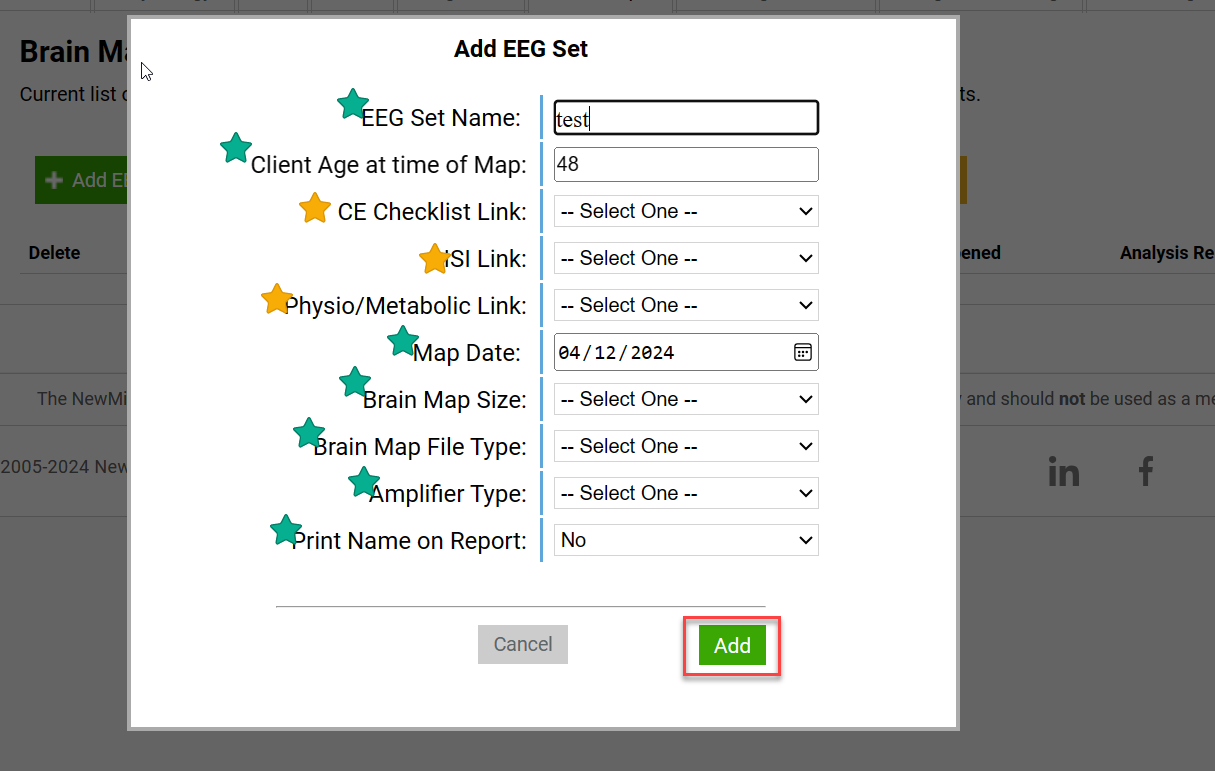1215x771 pixels.
Task: Open the CE Checklist Link dropdown
Action: (x=686, y=211)
